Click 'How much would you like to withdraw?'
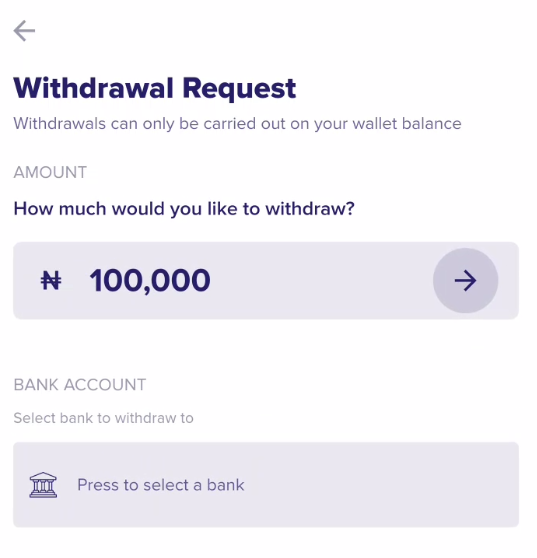 coord(184,209)
